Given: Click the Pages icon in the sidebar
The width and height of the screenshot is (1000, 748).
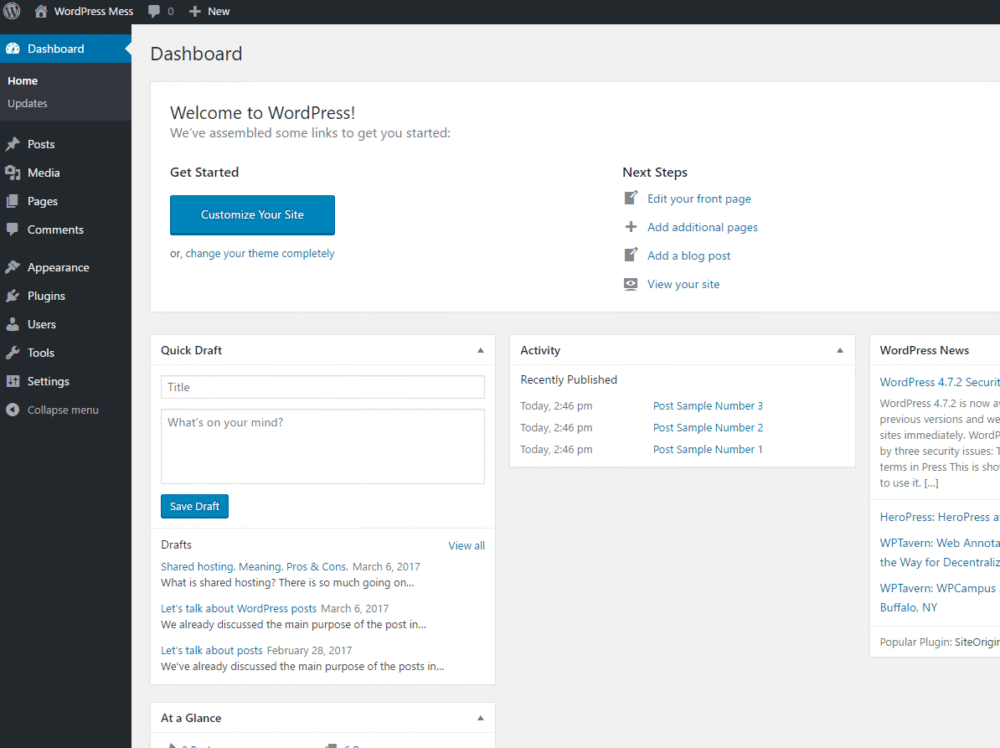Looking at the screenshot, I should 13,202.
